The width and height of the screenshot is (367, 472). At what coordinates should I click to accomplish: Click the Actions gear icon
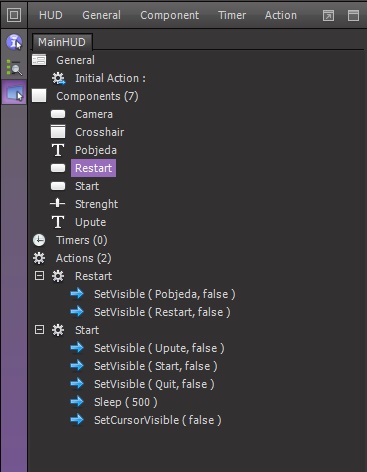[x=39, y=258]
